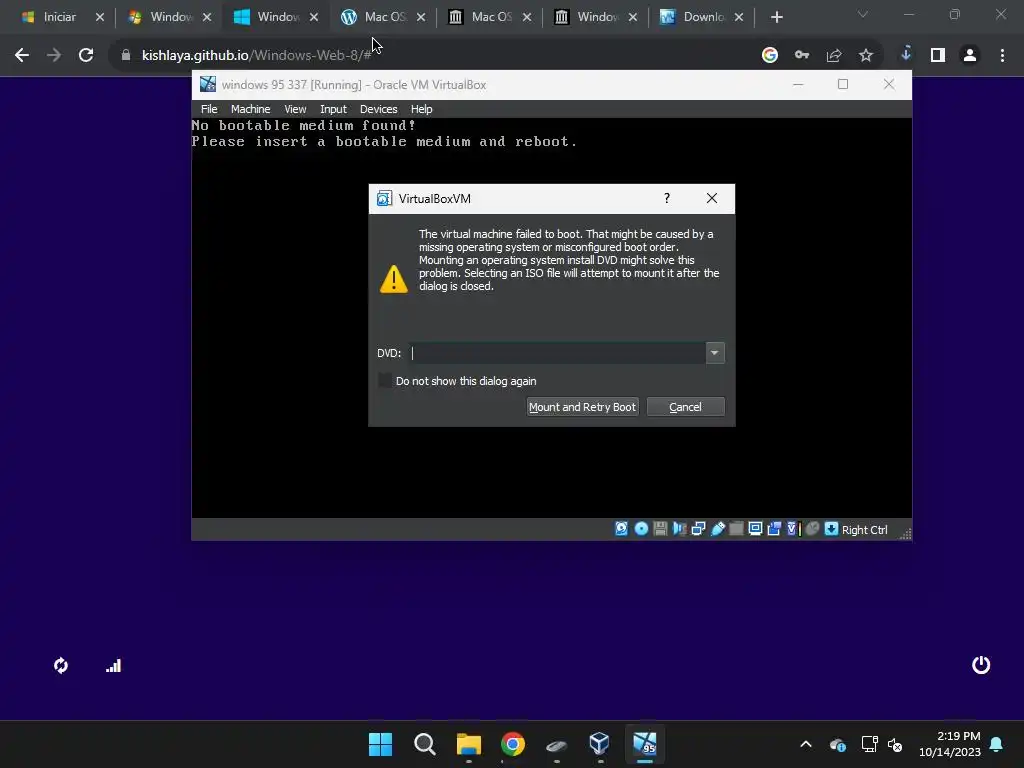Click the password key icon

(802, 56)
